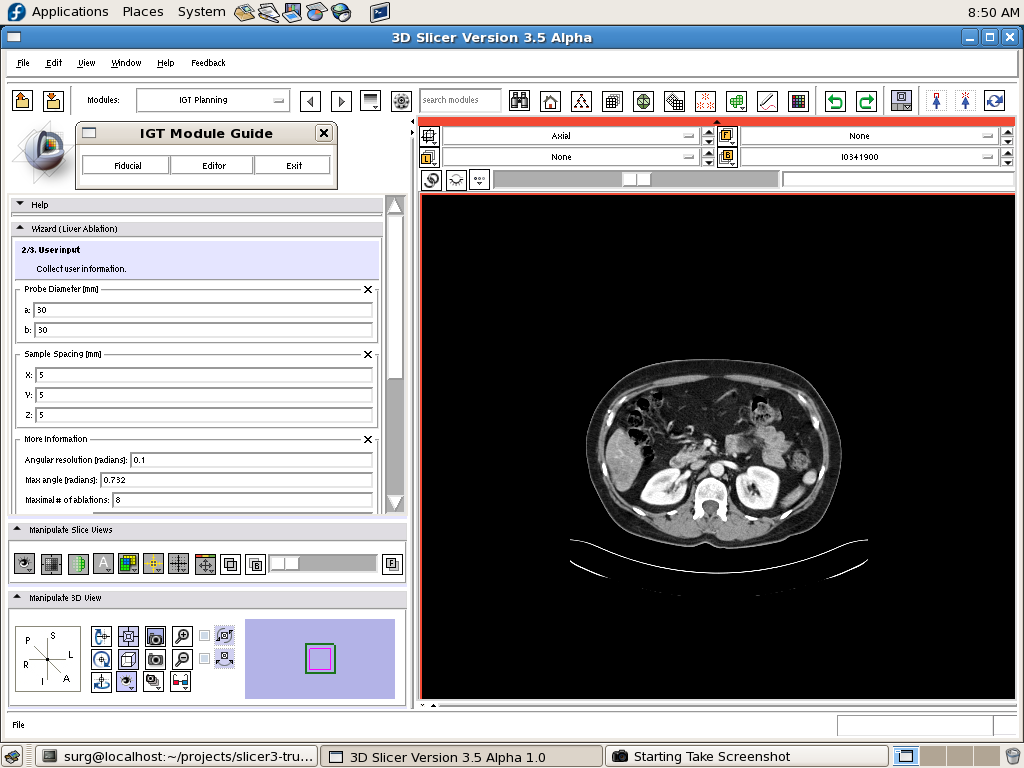1024x768 pixels.
Task: Collapse the Manipulate Slice Views section
Action: click(19, 530)
